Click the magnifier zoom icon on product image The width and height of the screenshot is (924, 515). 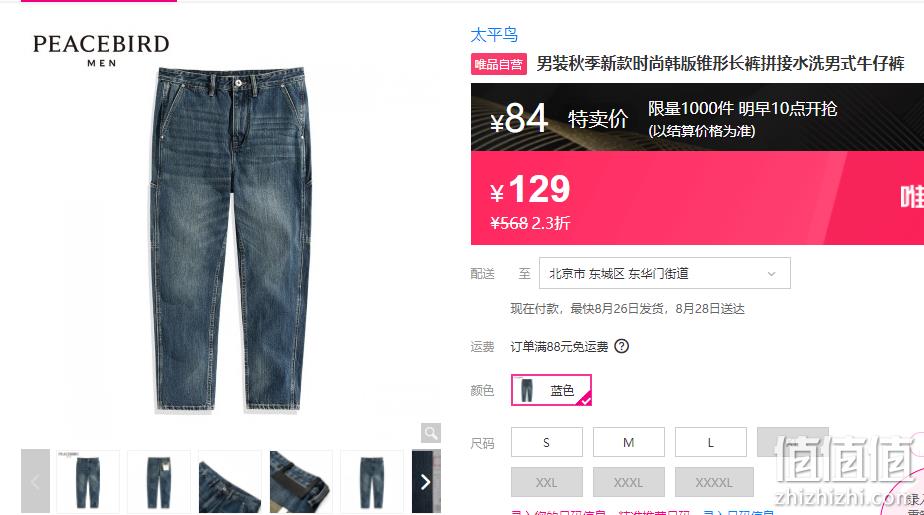coord(431,433)
